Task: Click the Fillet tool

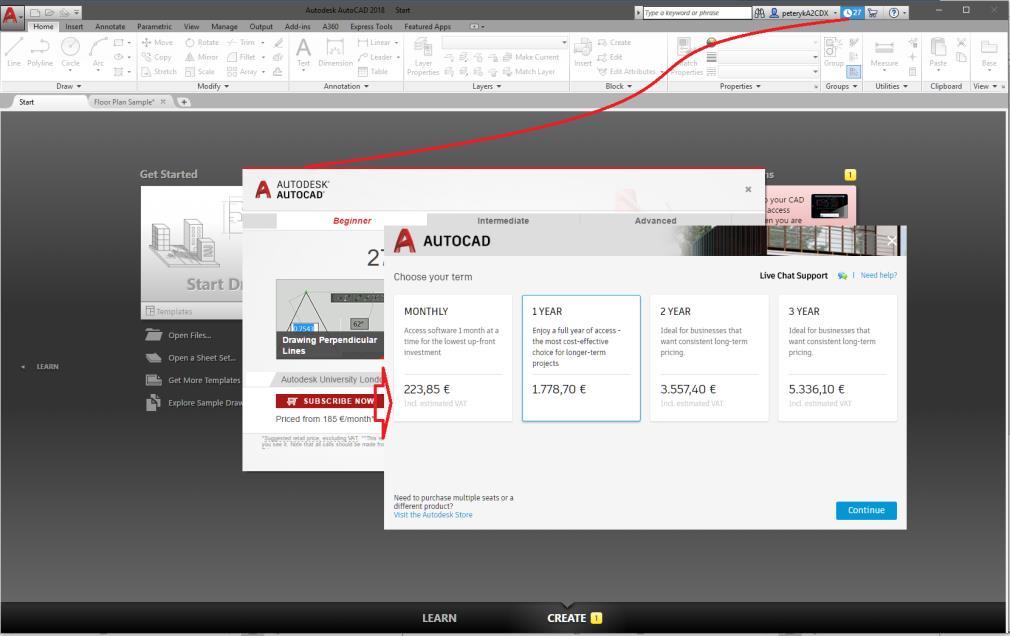Action: click(242, 57)
